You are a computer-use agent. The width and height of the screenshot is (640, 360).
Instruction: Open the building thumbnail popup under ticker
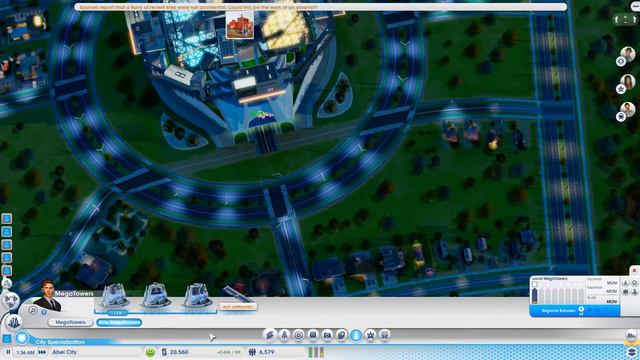pos(240,25)
